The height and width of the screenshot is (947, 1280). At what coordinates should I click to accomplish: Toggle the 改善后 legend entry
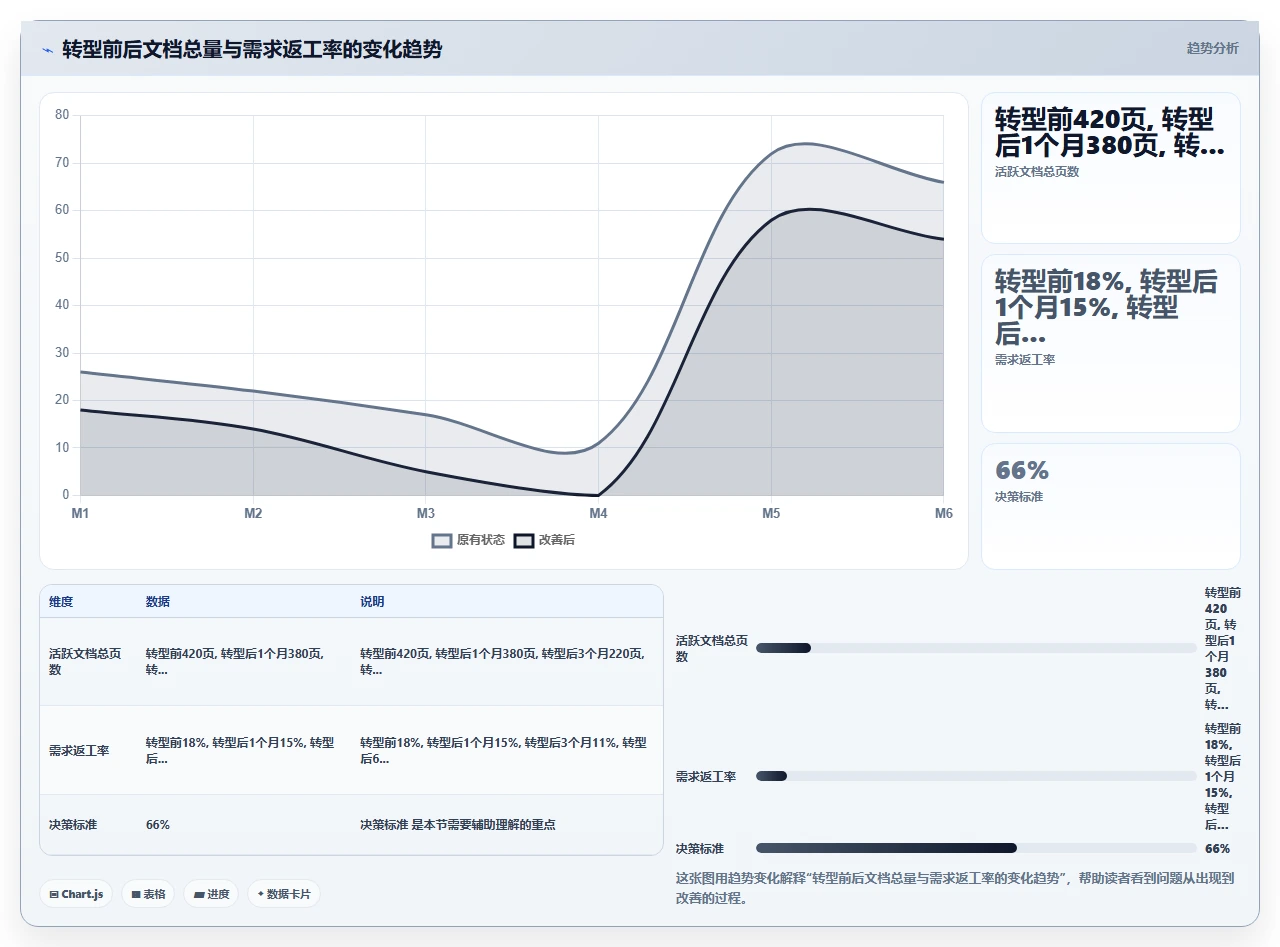click(x=544, y=540)
